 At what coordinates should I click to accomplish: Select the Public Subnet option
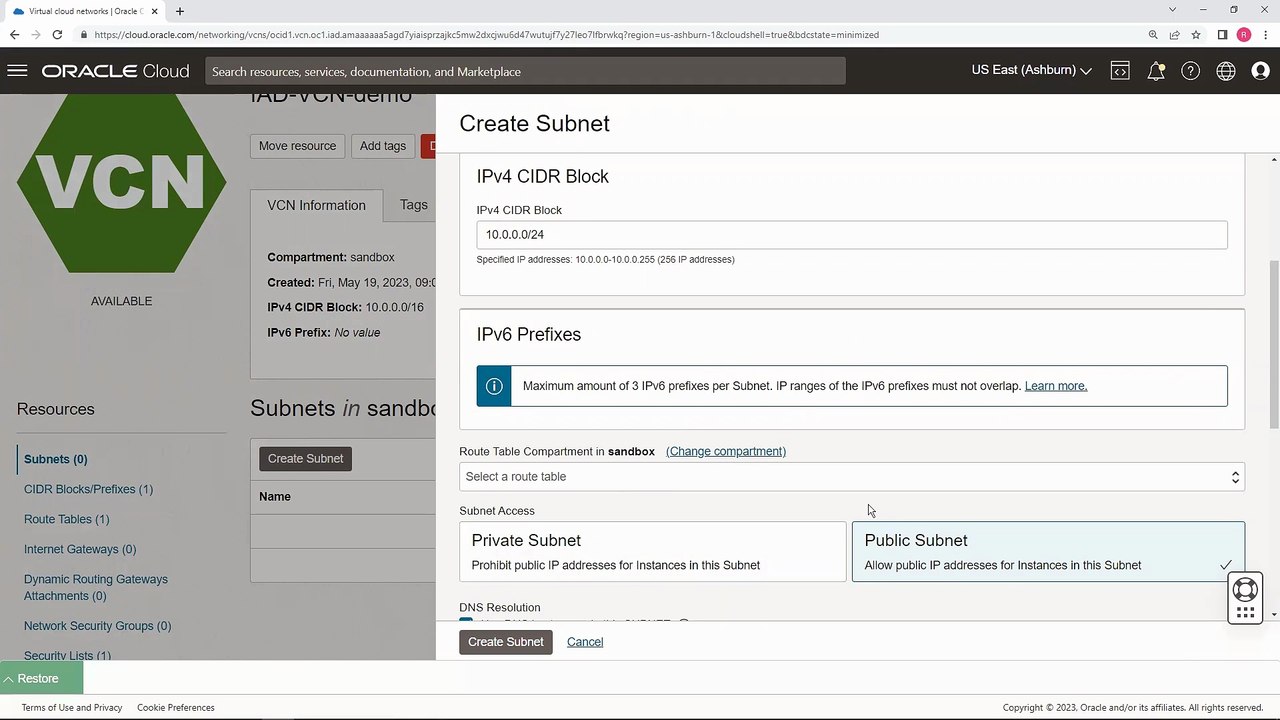click(1048, 551)
